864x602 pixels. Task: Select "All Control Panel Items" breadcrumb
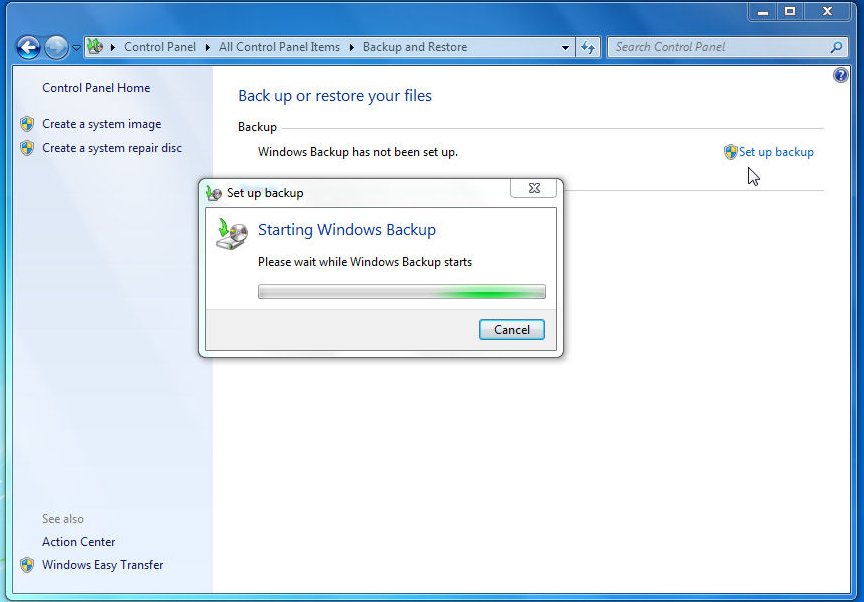[279, 47]
